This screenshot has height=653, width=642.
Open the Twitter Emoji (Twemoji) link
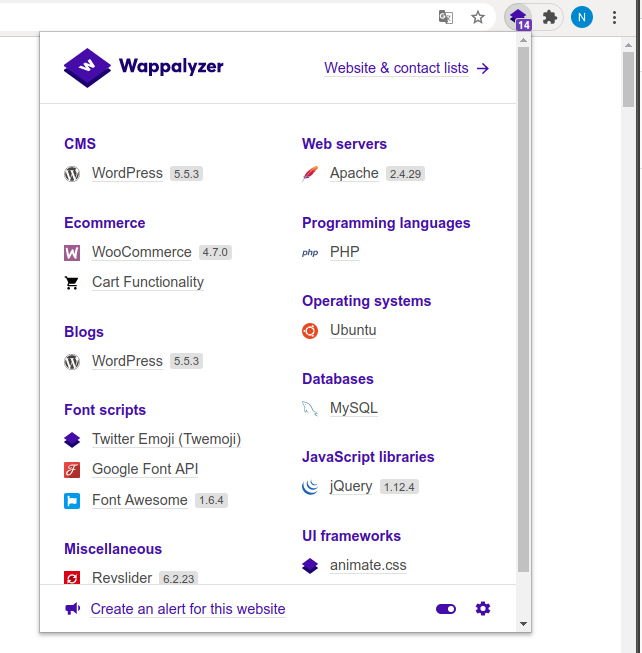[167, 439]
